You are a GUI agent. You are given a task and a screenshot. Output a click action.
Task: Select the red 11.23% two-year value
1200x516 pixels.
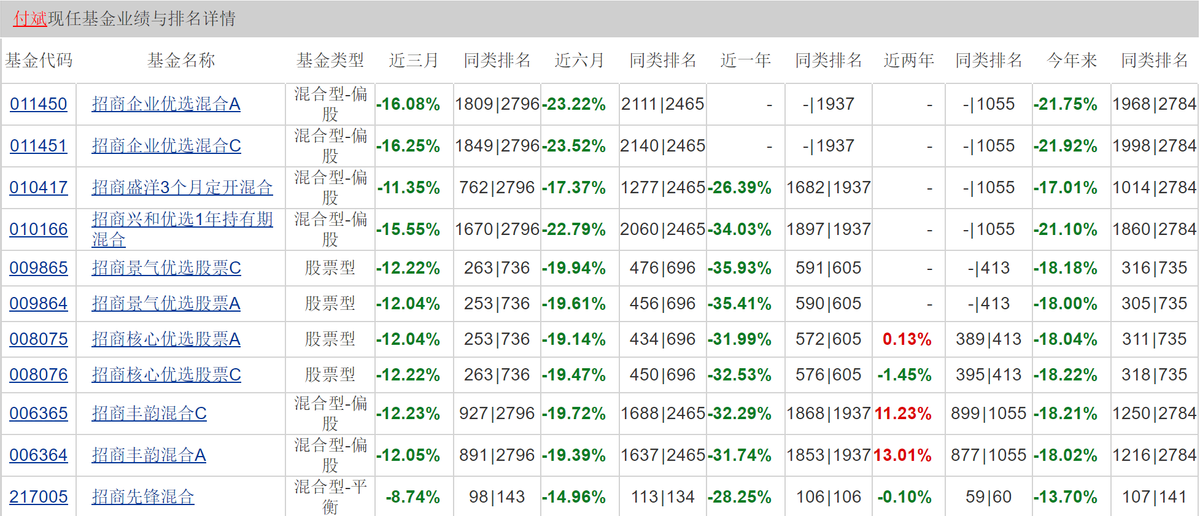click(903, 413)
